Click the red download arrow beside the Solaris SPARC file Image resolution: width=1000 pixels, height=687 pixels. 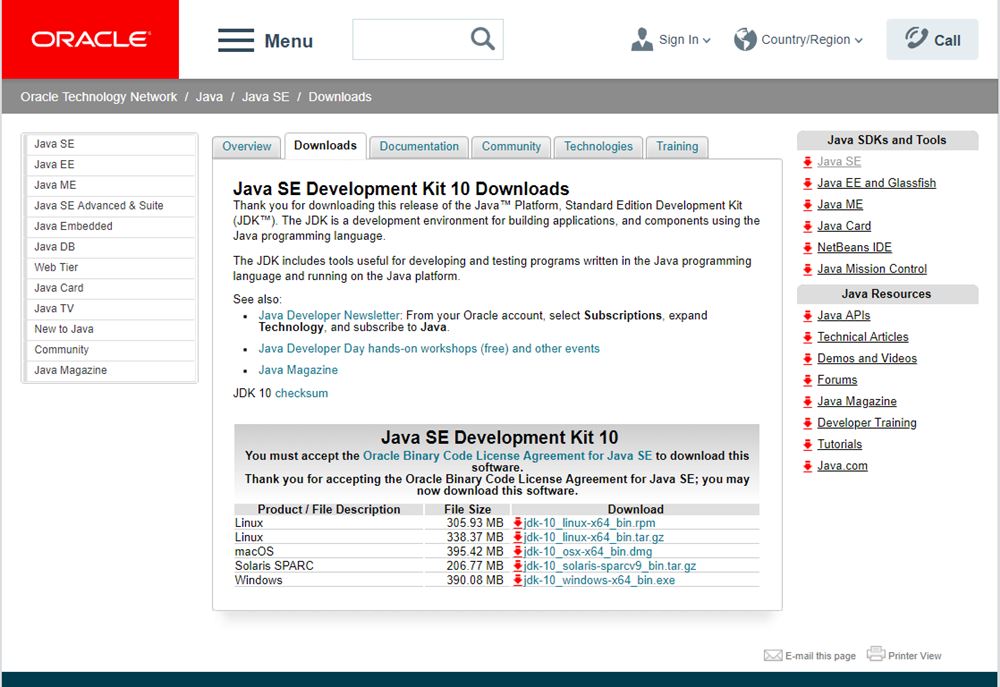518,566
